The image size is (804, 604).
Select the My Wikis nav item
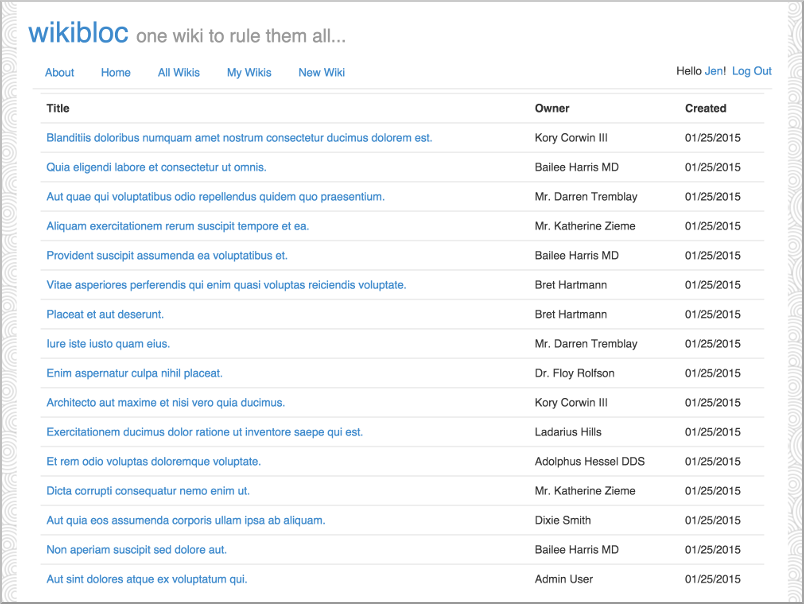click(249, 73)
